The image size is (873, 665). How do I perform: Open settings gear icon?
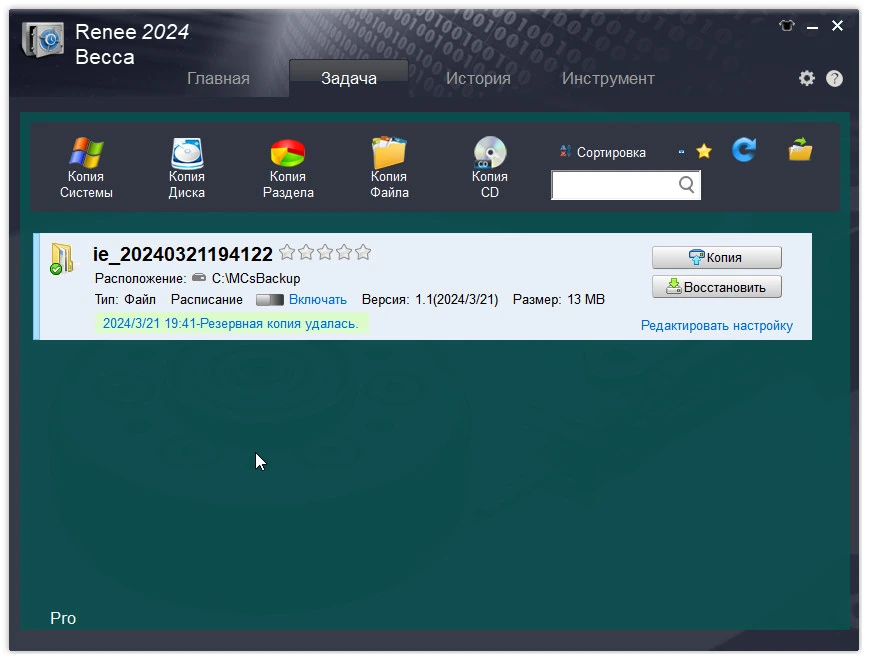click(807, 78)
